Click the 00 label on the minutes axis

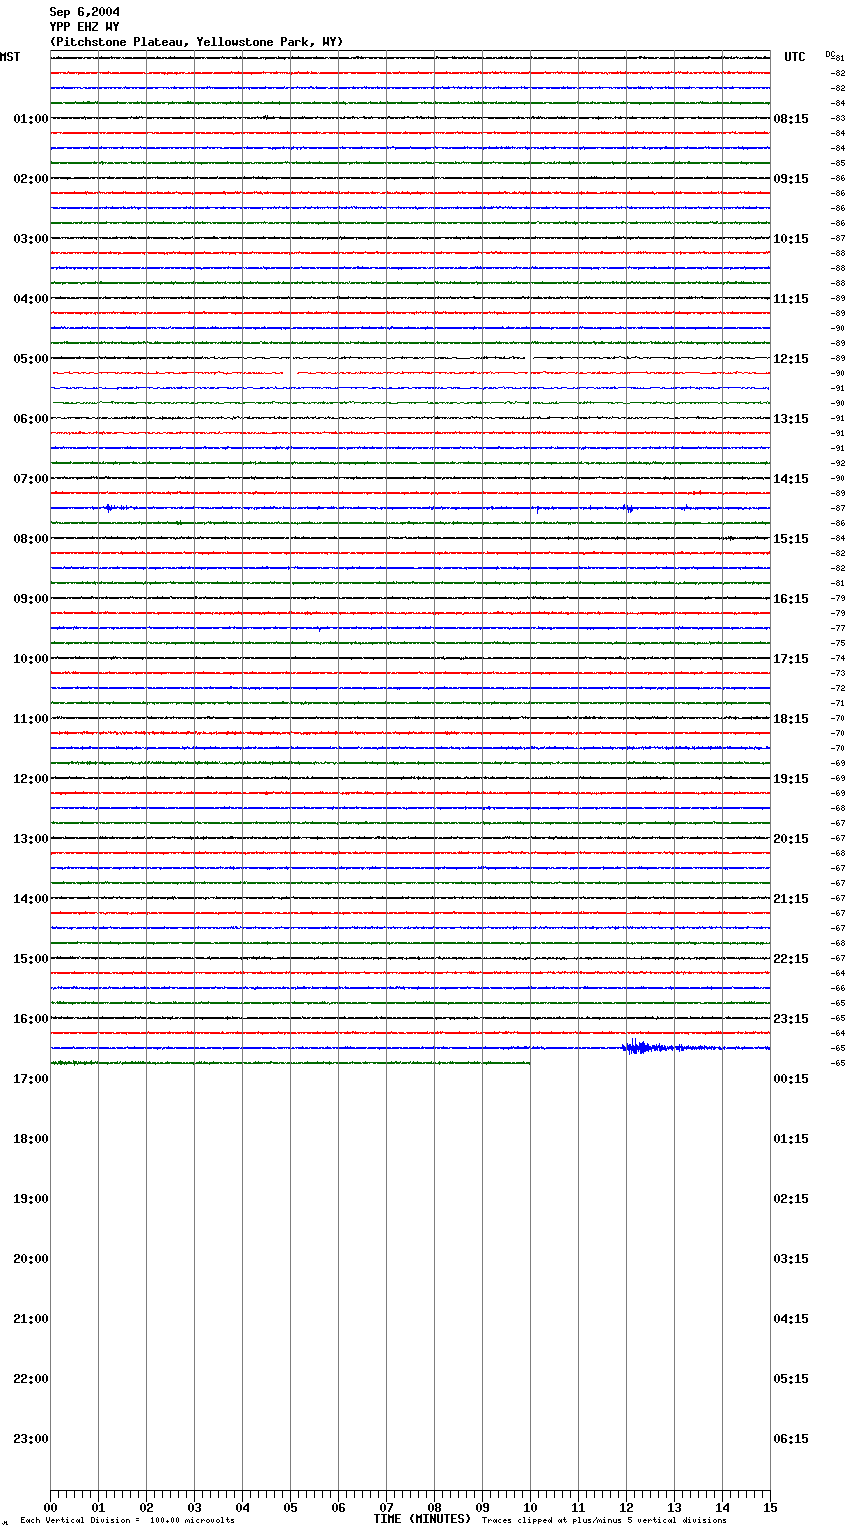coord(50,1508)
